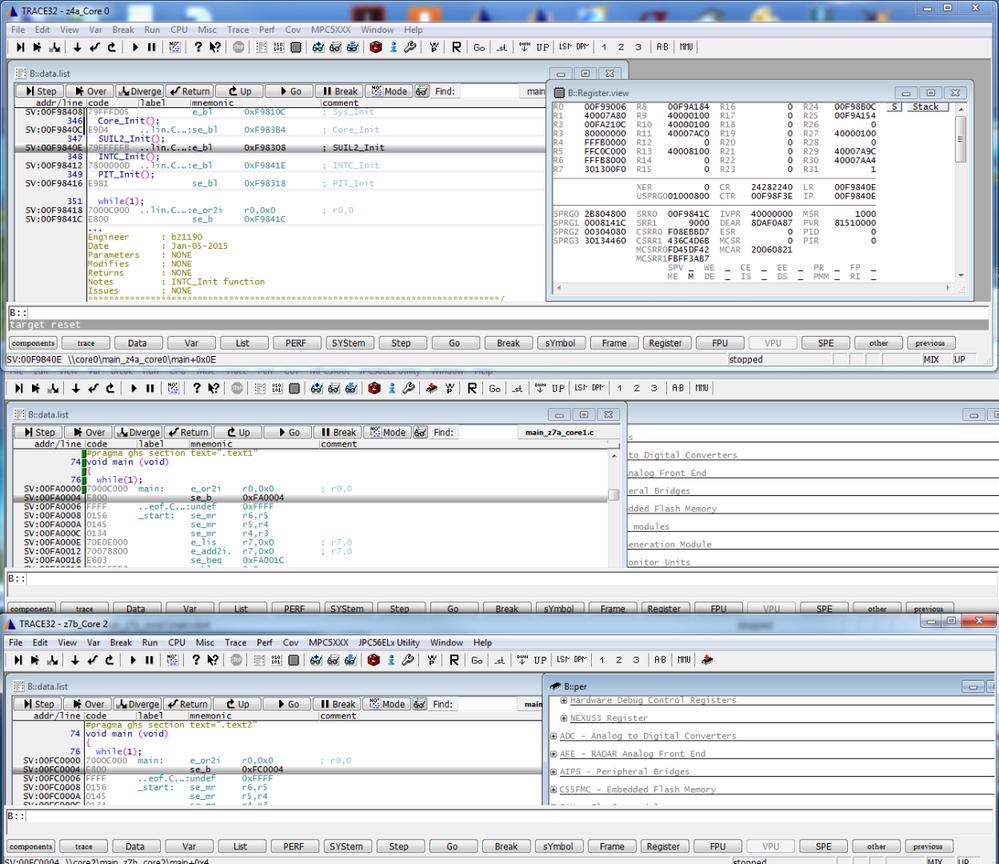Click glasses icon beside Mode in z4a data.list
This screenshot has width=999, height=864.
coord(422,91)
